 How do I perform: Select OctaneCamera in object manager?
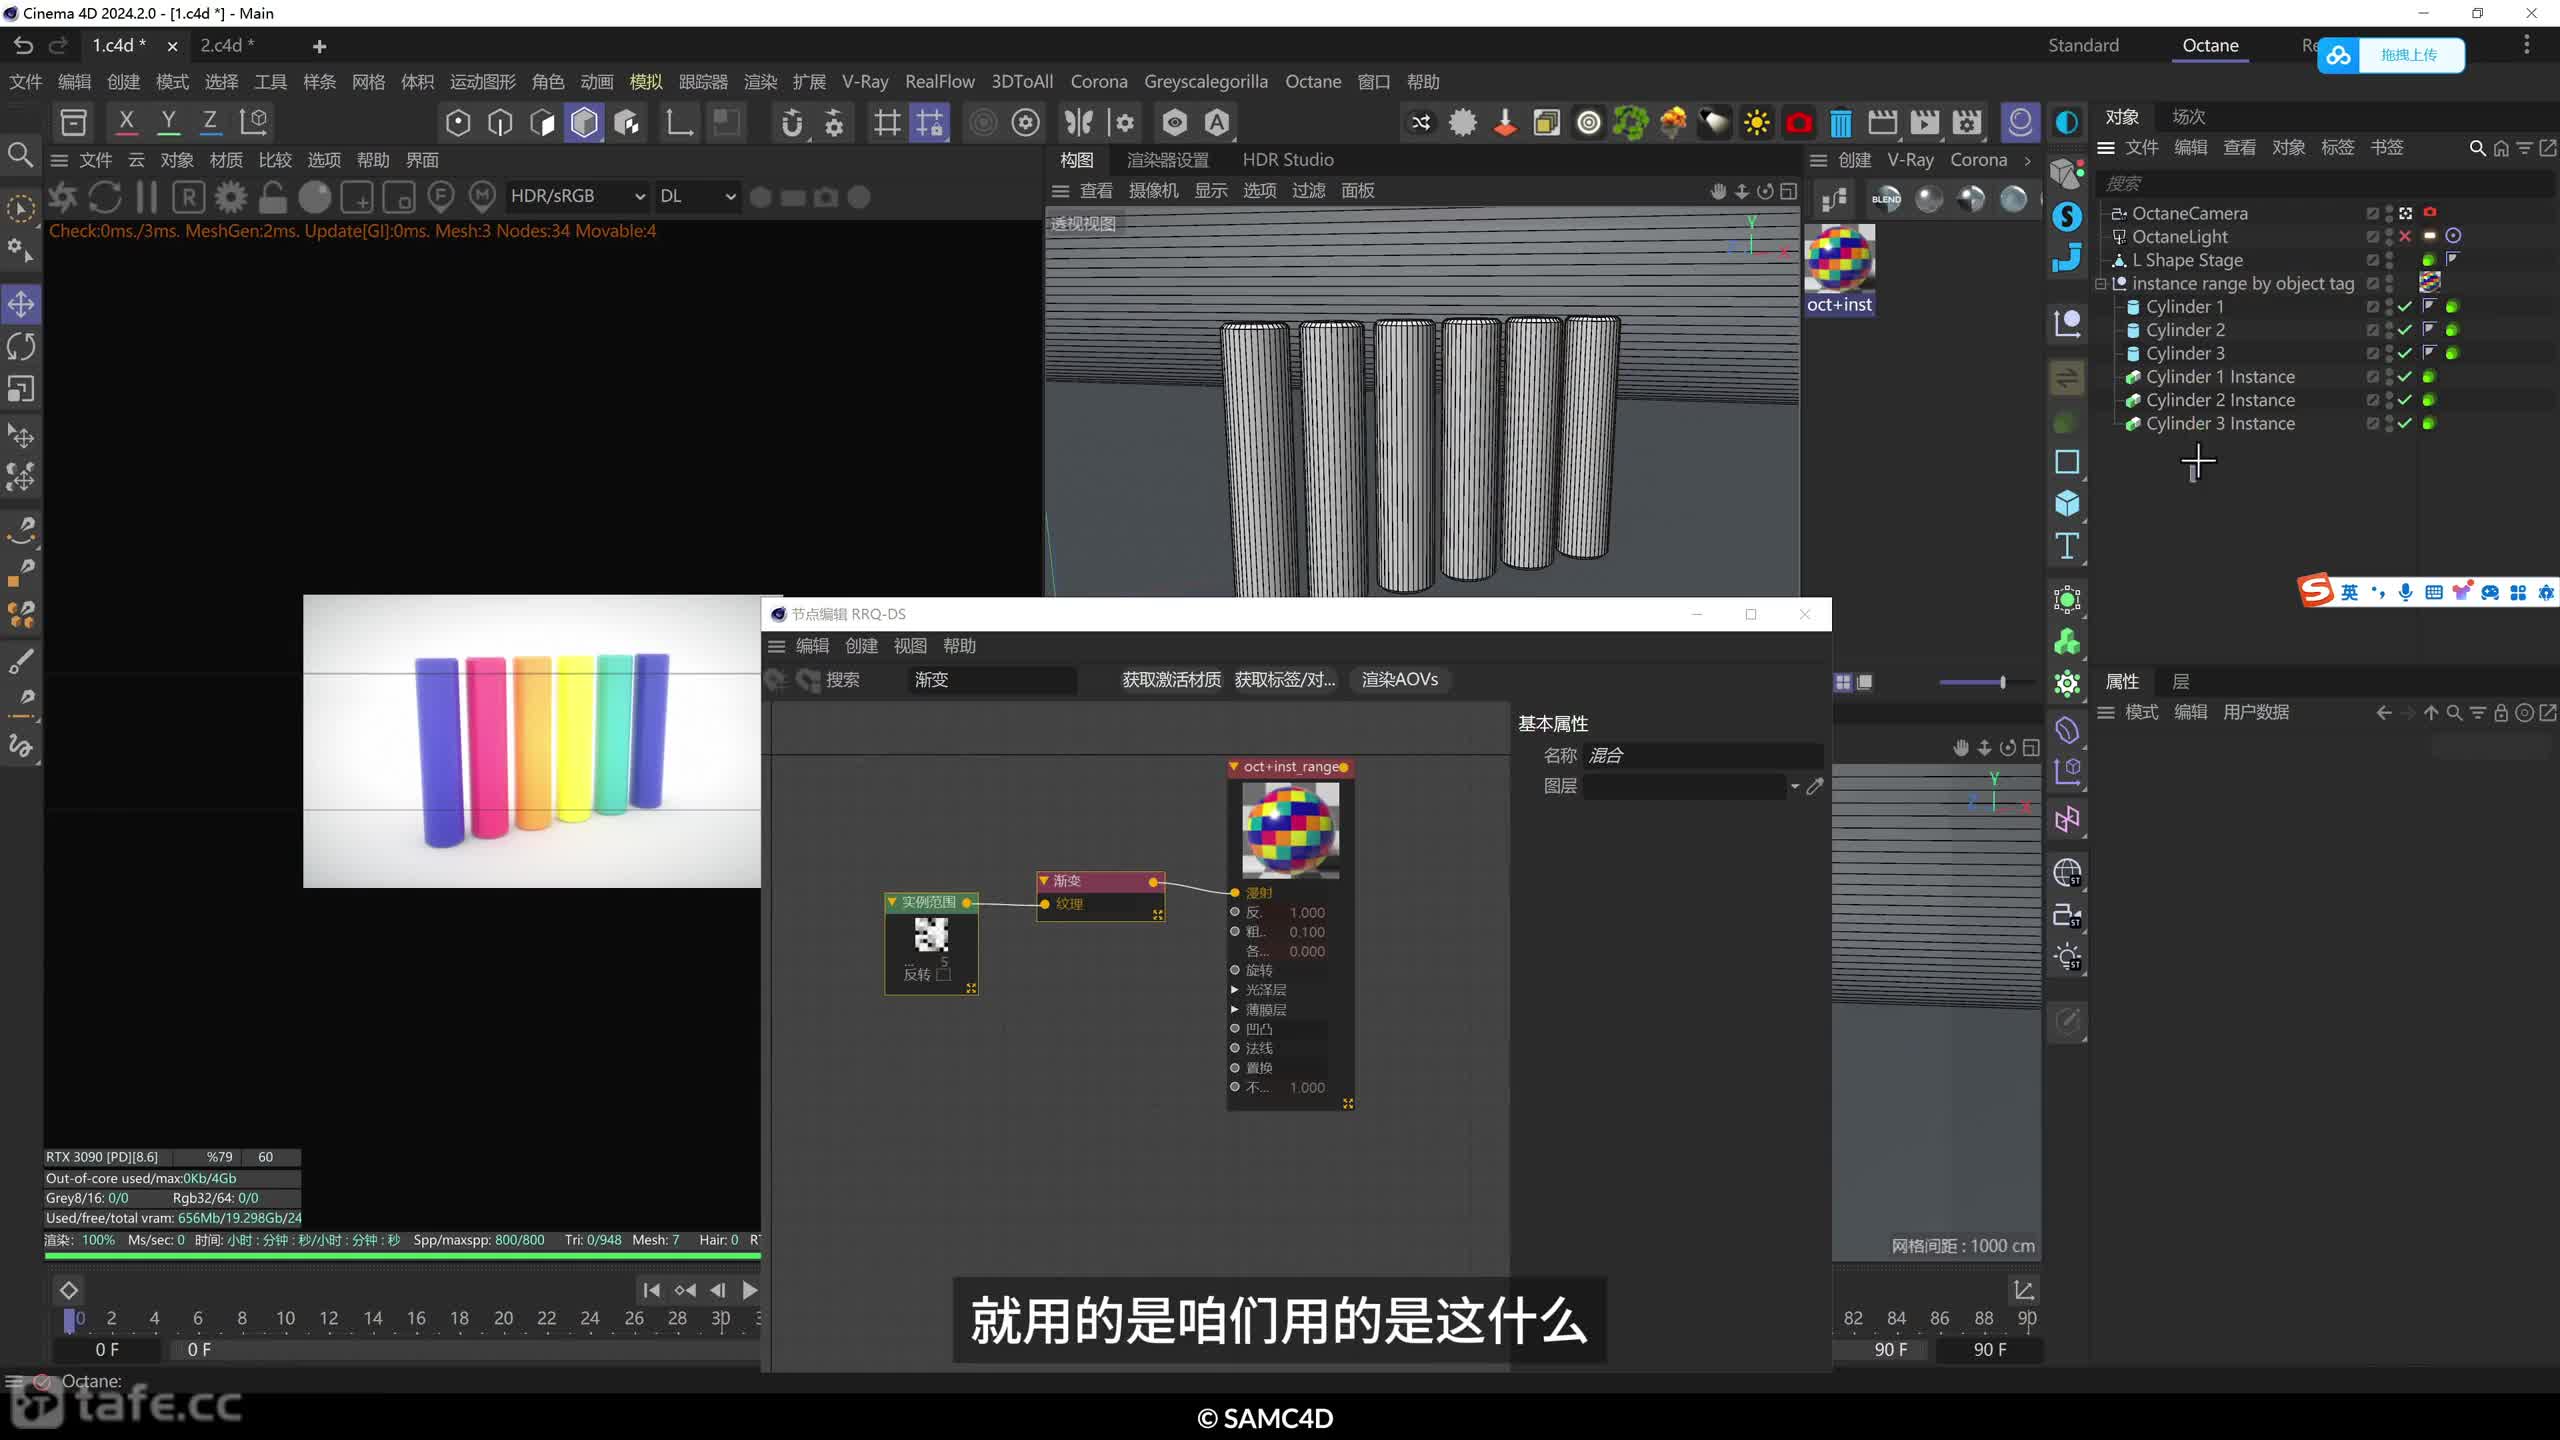pyautogui.click(x=2189, y=213)
